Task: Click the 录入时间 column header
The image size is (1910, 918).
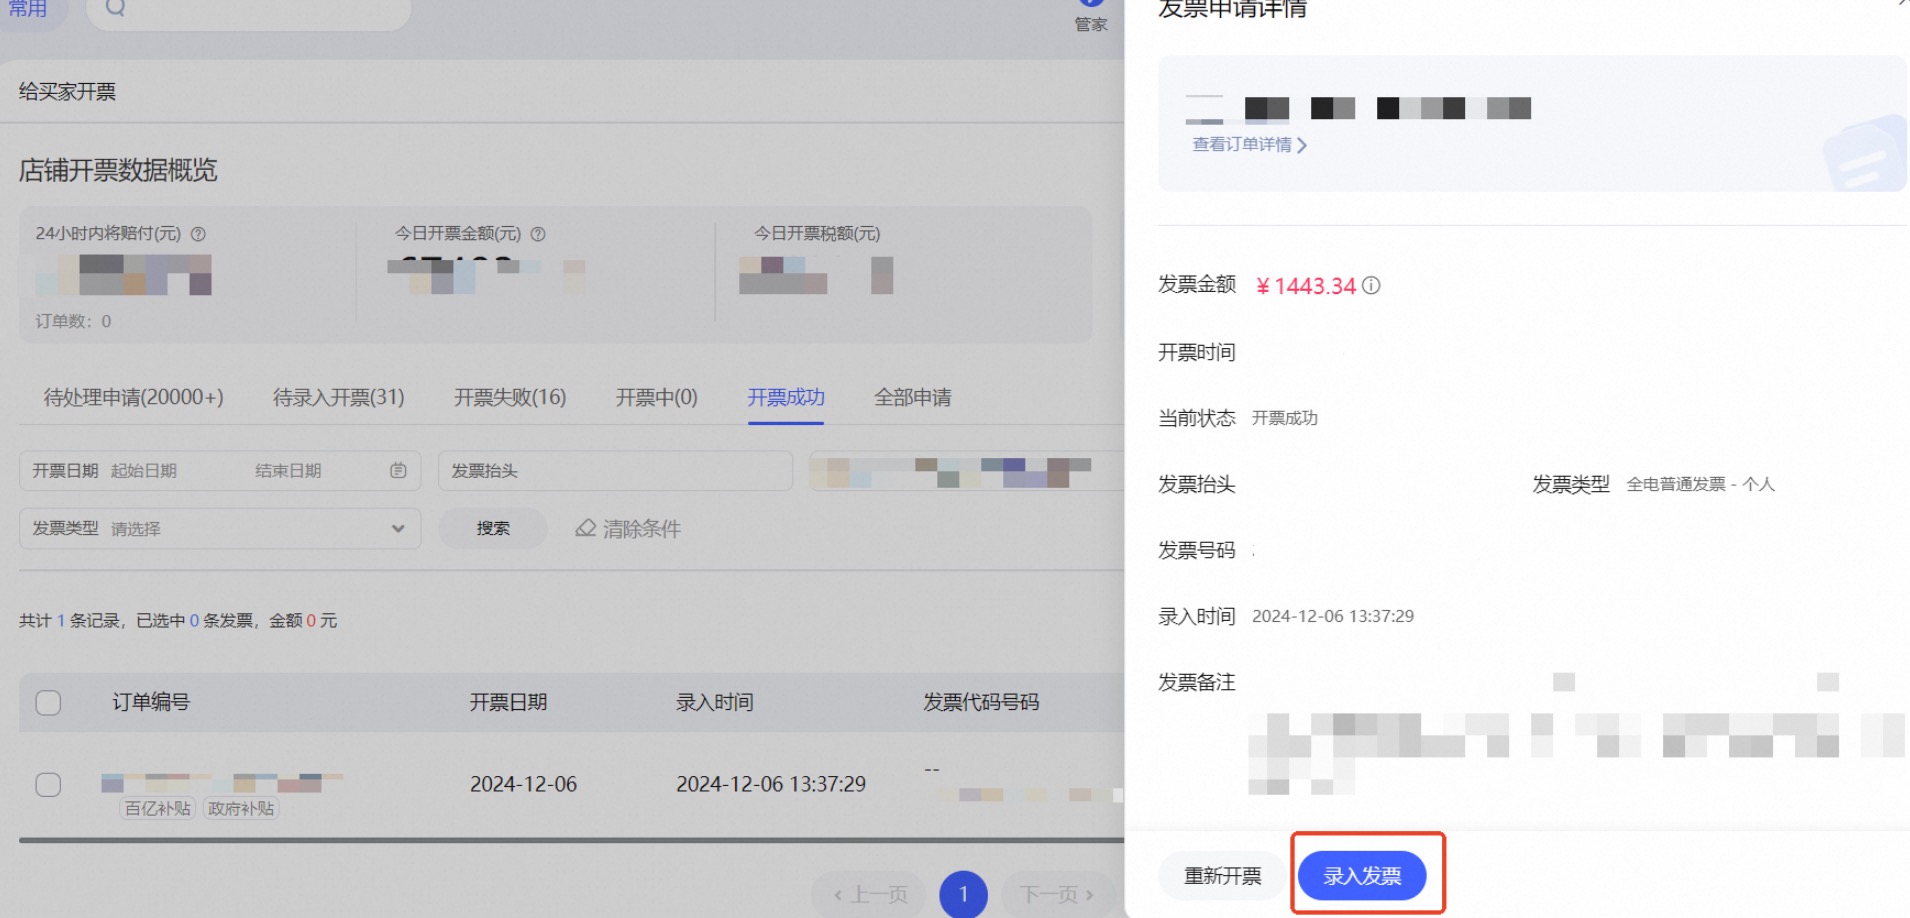Action: [x=715, y=702]
